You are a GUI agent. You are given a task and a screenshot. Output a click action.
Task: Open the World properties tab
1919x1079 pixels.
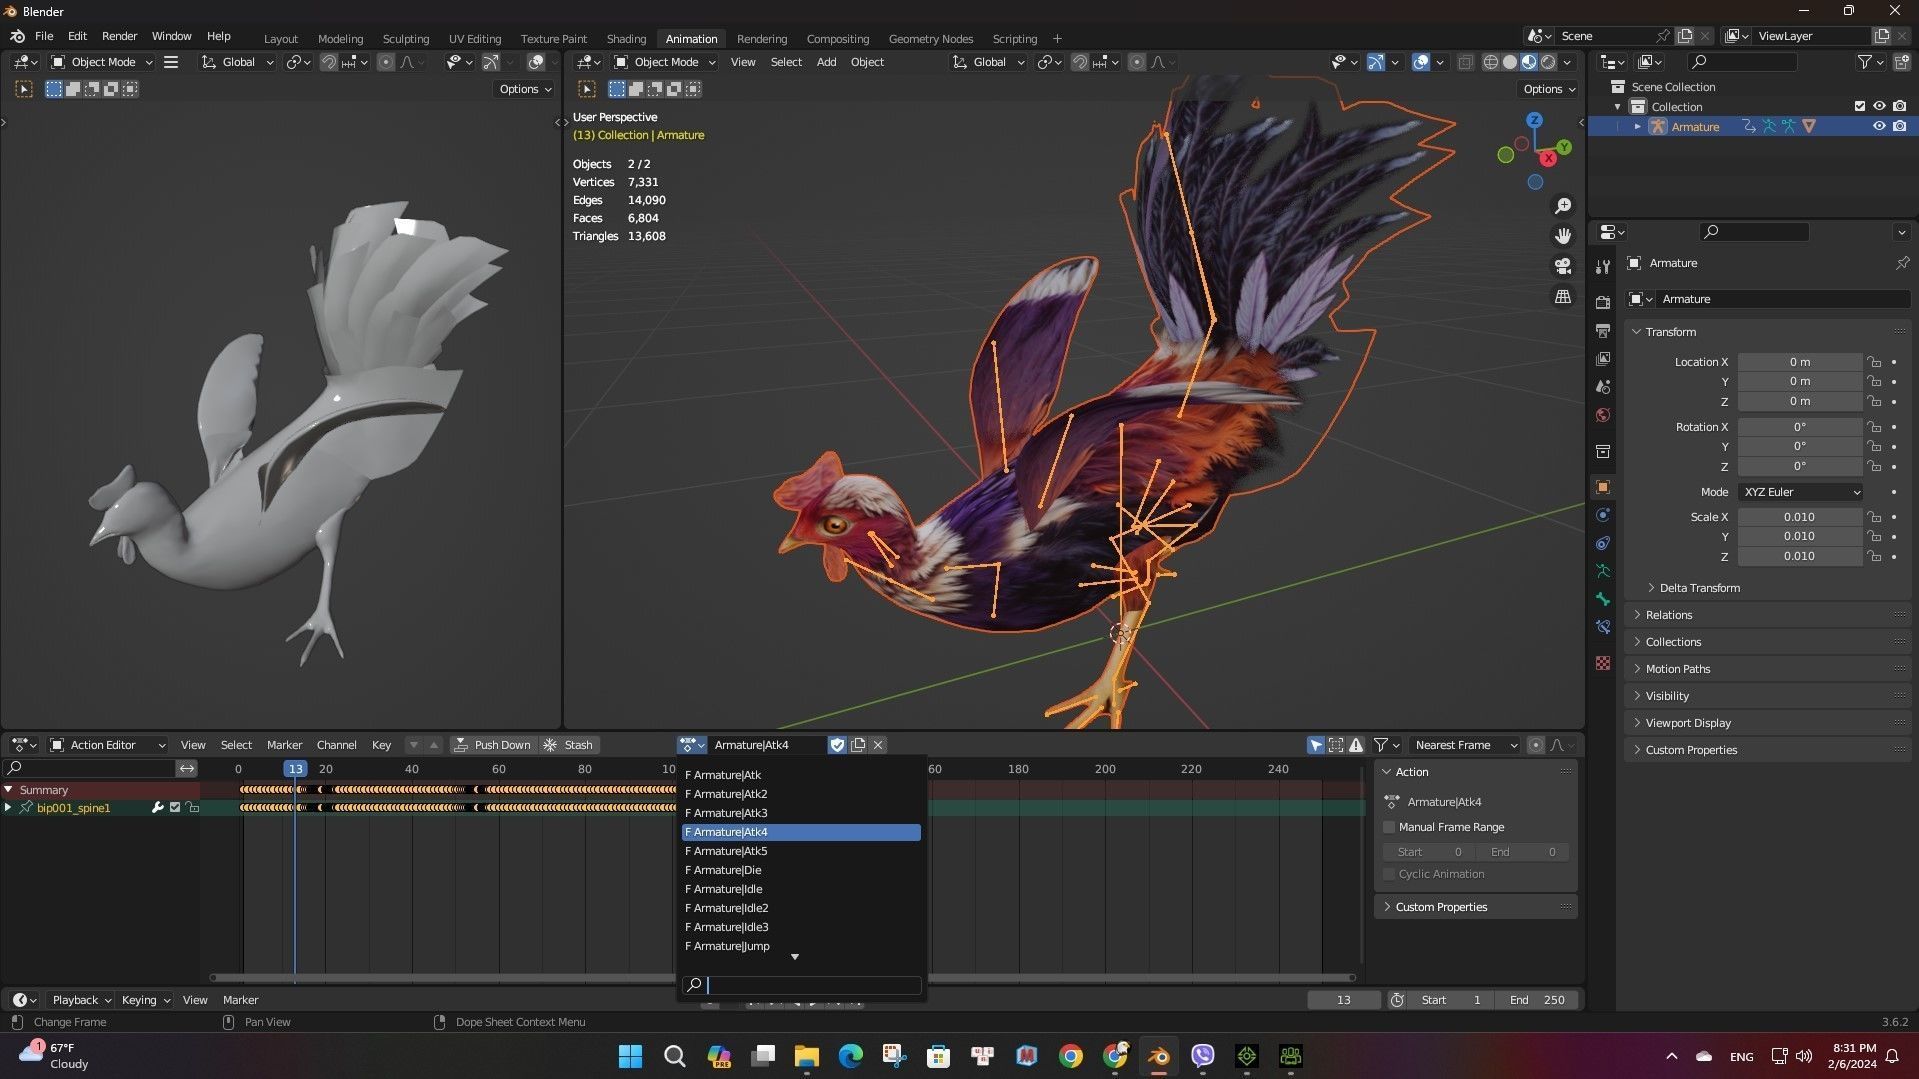pyautogui.click(x=1603, y=415)
